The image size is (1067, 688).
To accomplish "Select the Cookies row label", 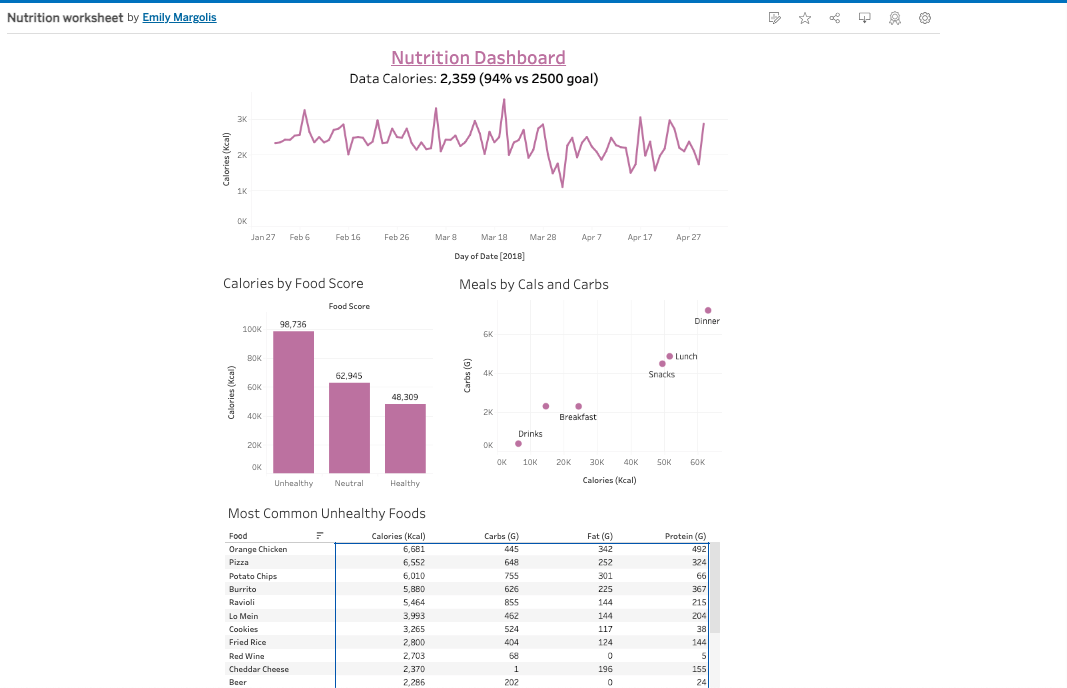I will [x=244, y=629].
